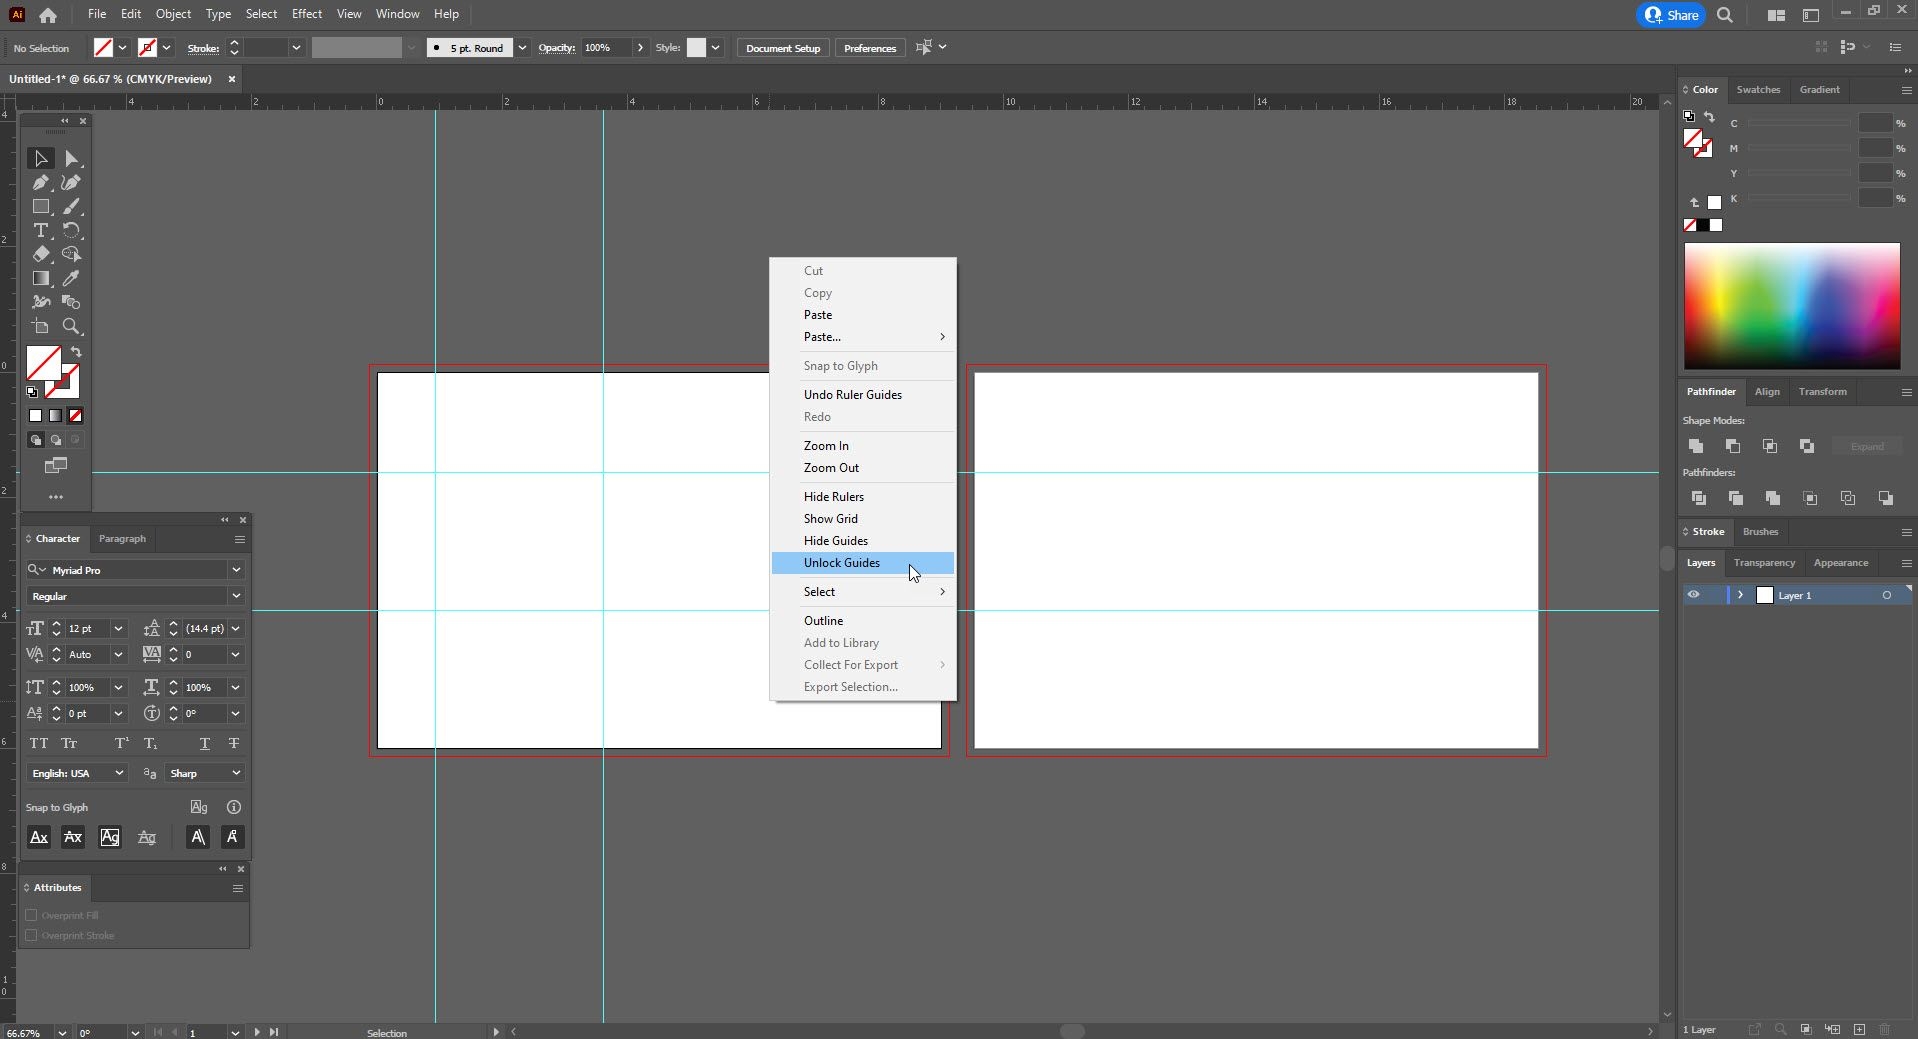Pick the Paintbrush tool
The image size is (1918, 1039).
[x=71, y=207]
